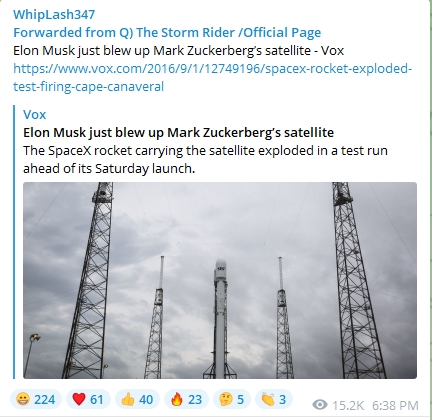Click the thinking face reaction emoji
The image size is (432, 420).
click(x=226, y=399)
